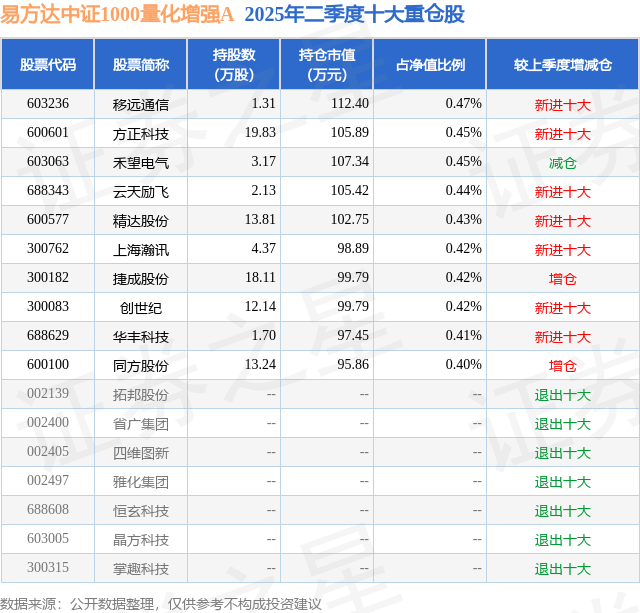The height and width of the screenshot is (613, 640).
Task: Select stock code 002400
Action: (48, 422)
